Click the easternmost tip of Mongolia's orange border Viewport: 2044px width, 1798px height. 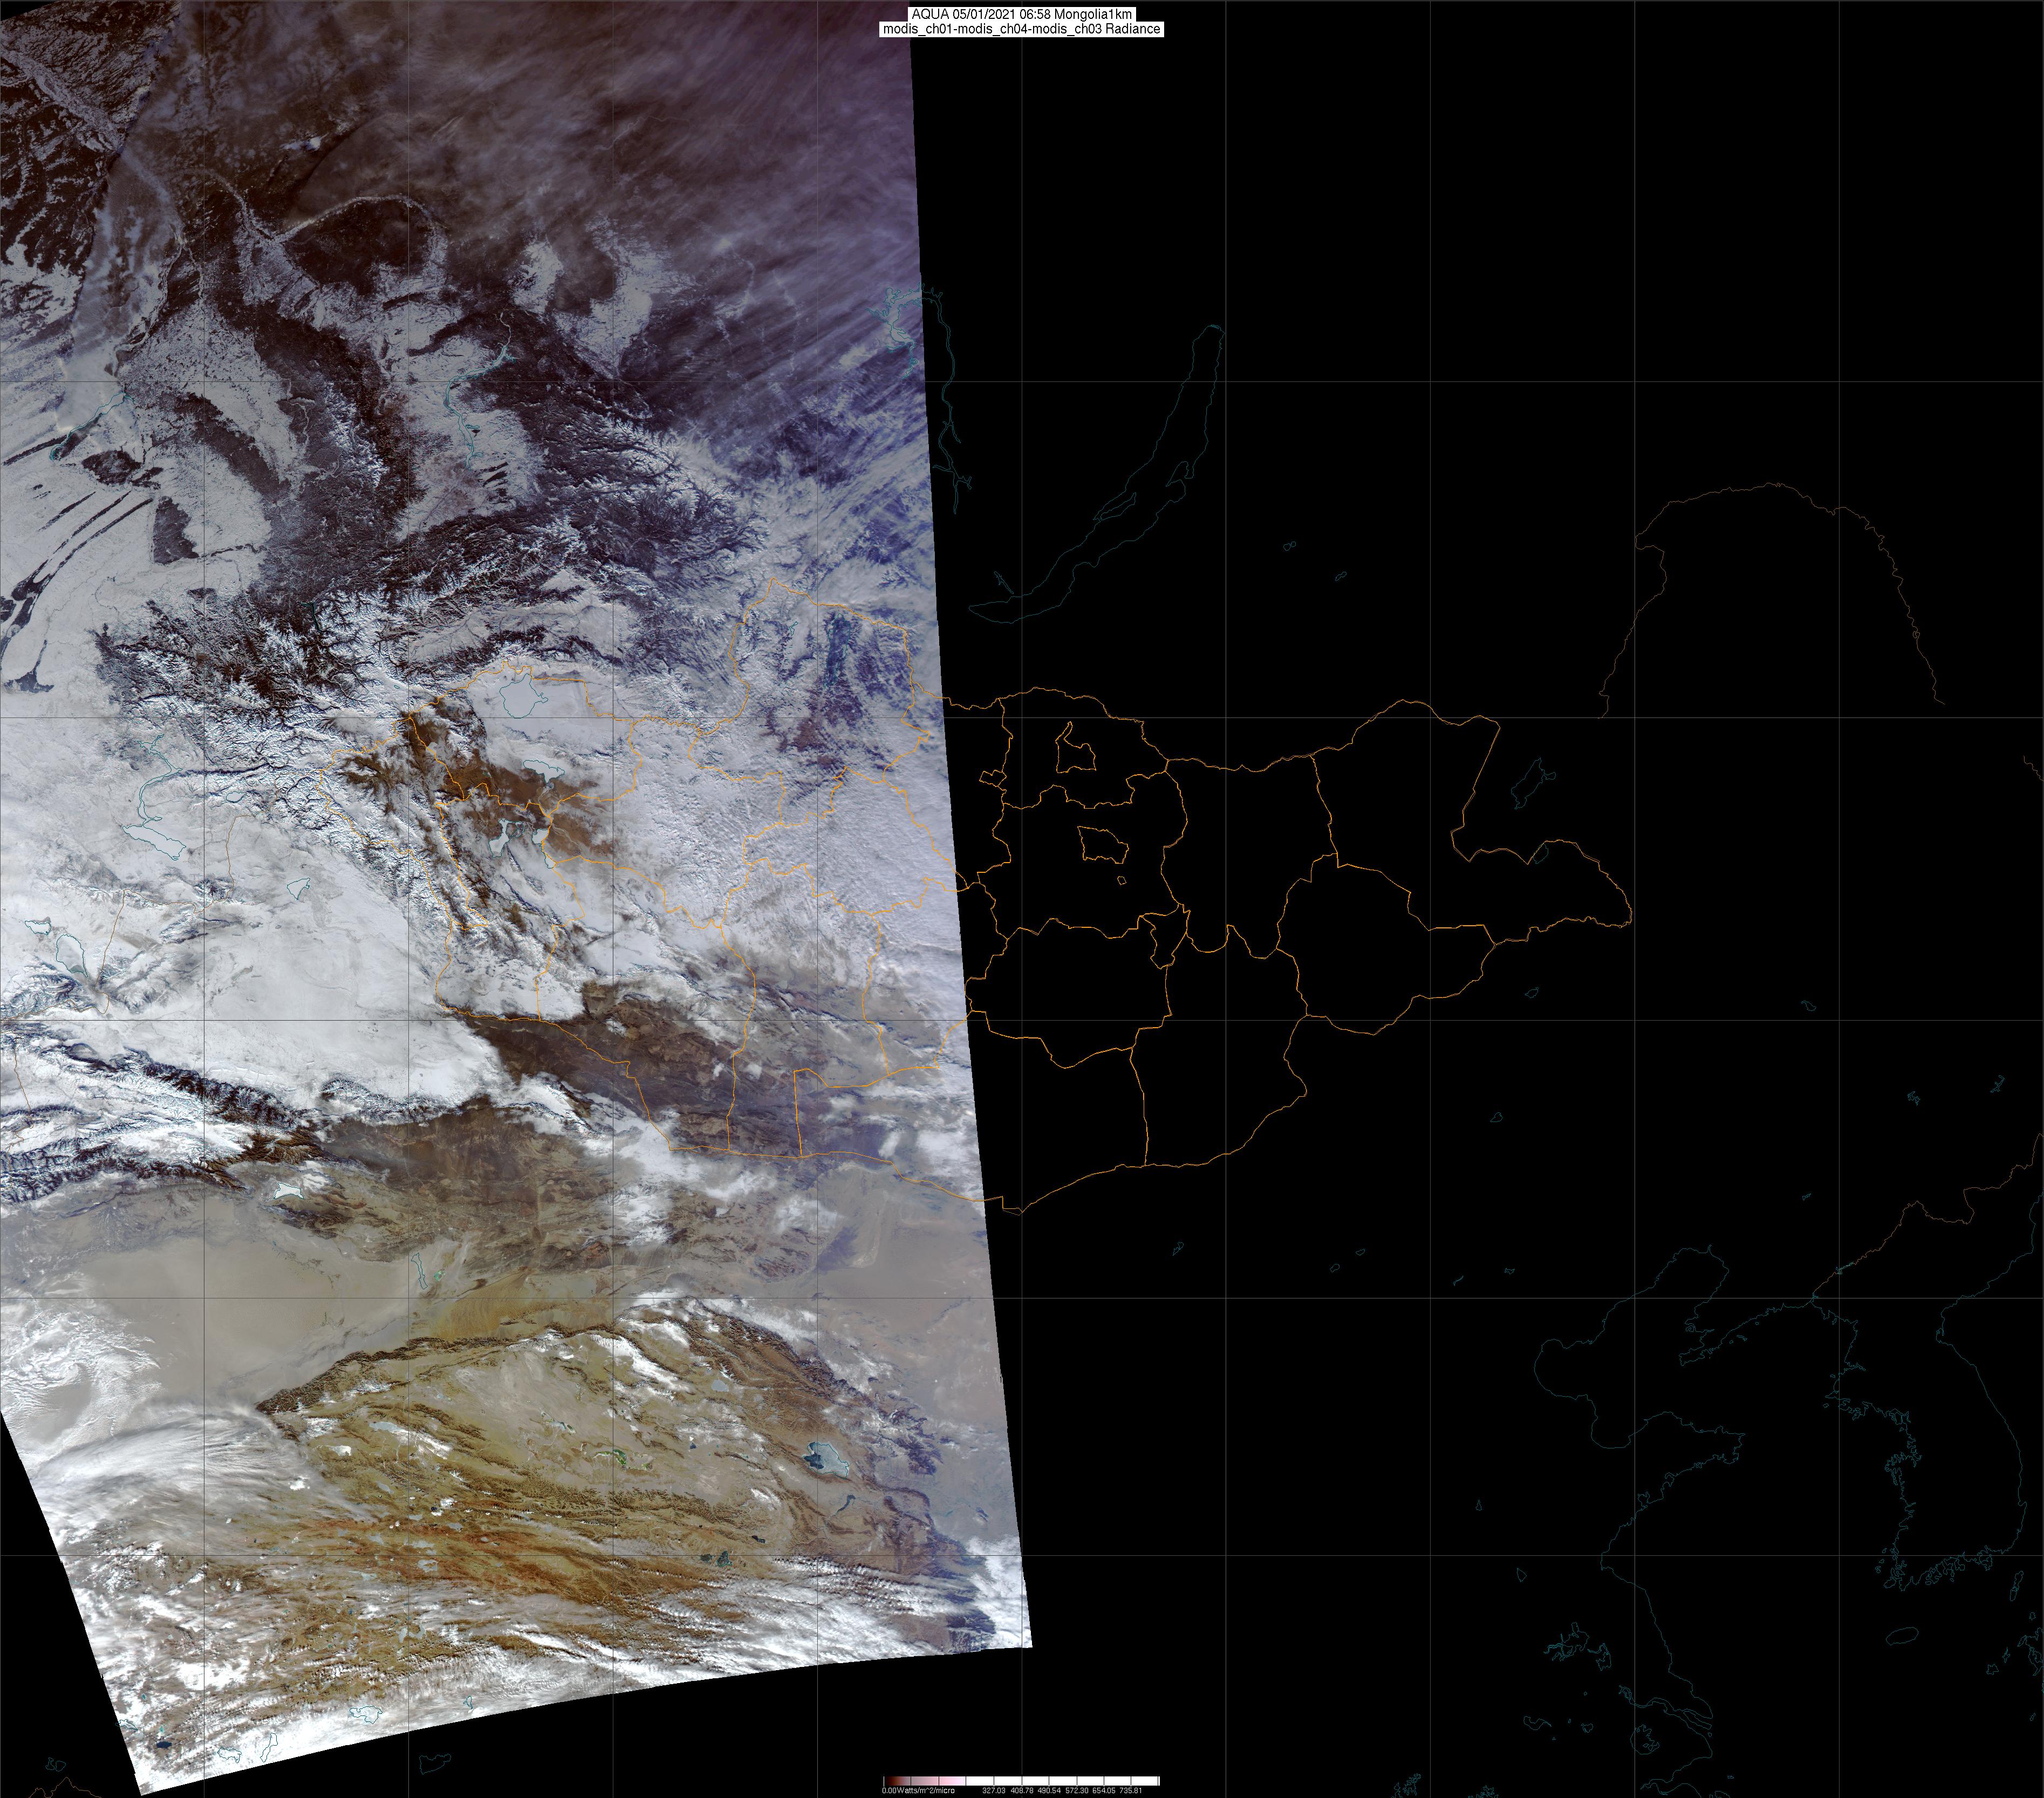point(1631,913)
